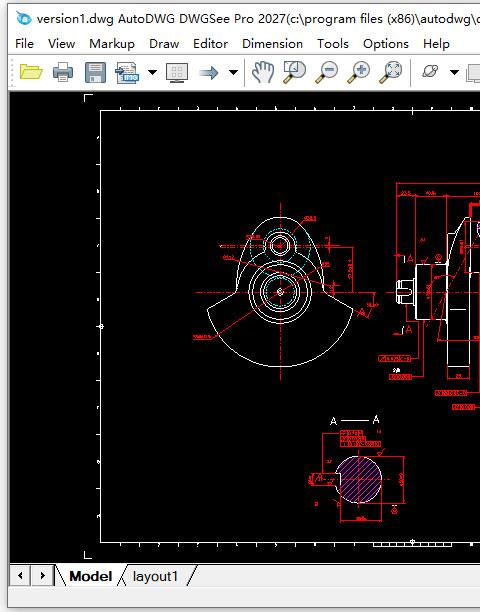This screenshot has height=612, width=480.
Task: Switch to the layout1 tab
Action: (155, 576)
